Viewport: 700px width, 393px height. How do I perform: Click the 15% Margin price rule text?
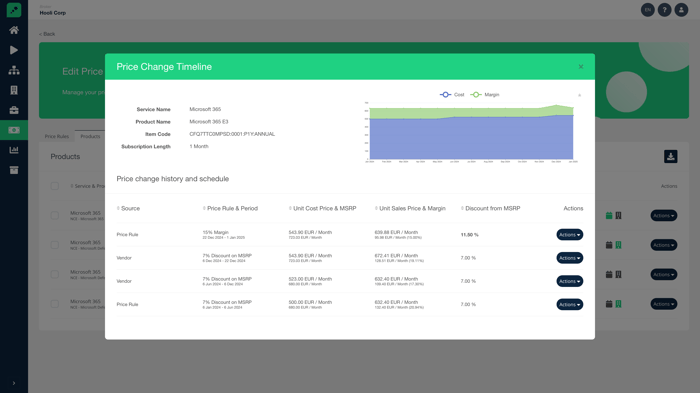point(216,232)
